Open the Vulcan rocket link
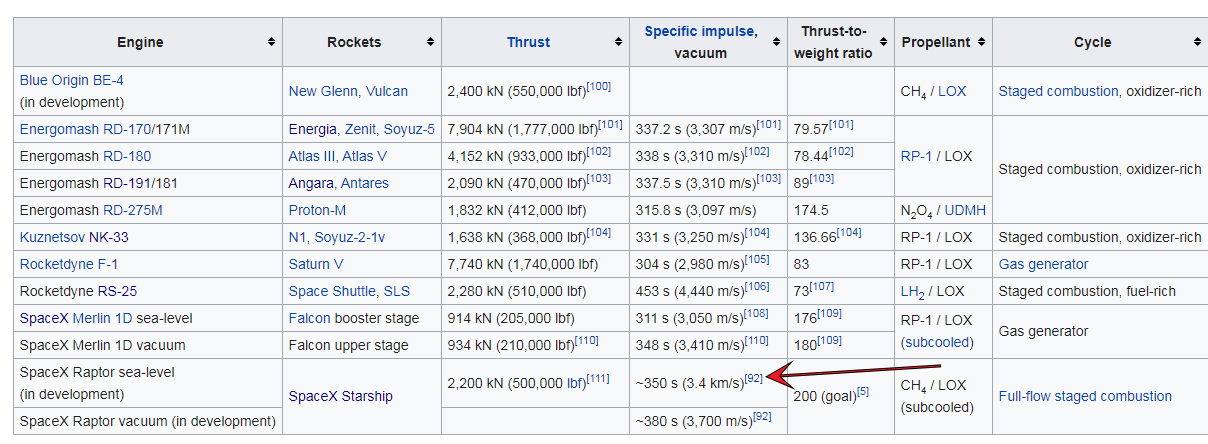1208x444 pixels. (x=387, y=91)
